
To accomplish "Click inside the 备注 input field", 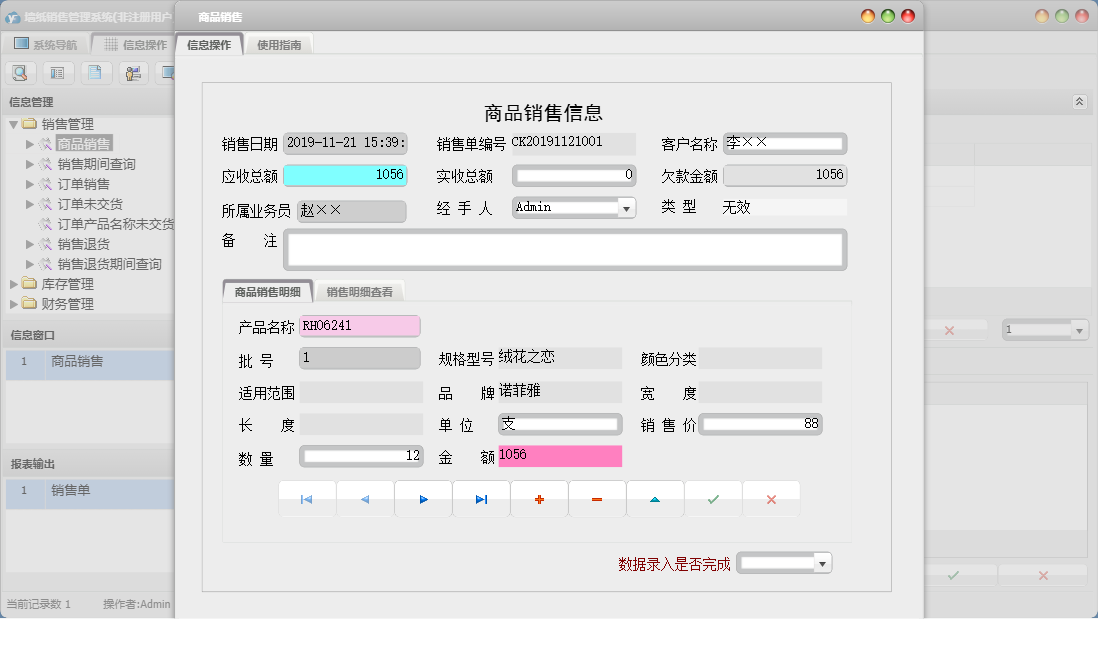I will click(x=565, y=248).
